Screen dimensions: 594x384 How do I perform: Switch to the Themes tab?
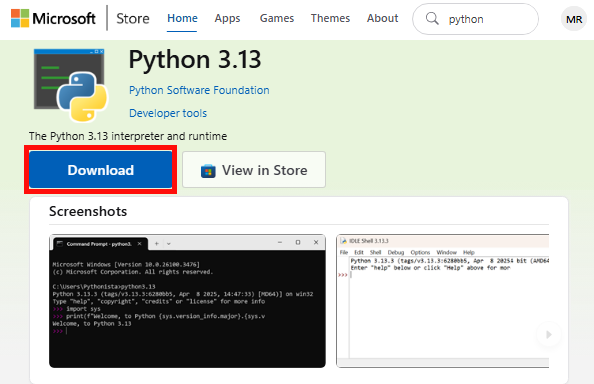(x=330, y=18)
